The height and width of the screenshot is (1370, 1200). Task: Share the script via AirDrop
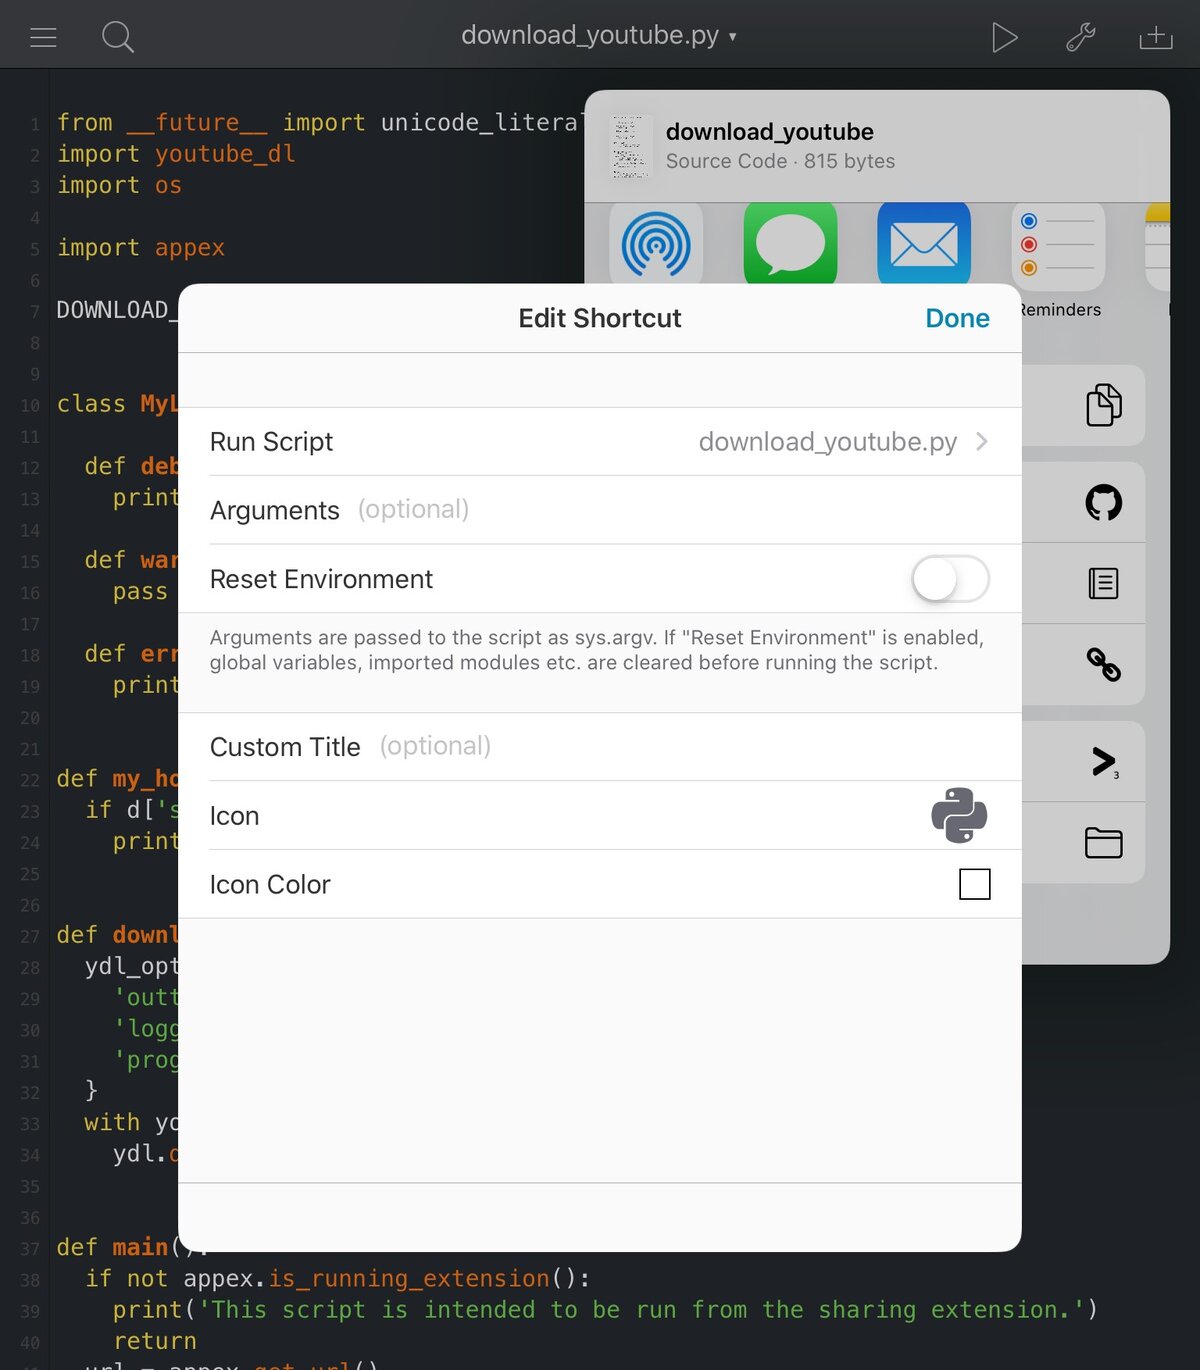pyautogui.click(x=656, y=243)
